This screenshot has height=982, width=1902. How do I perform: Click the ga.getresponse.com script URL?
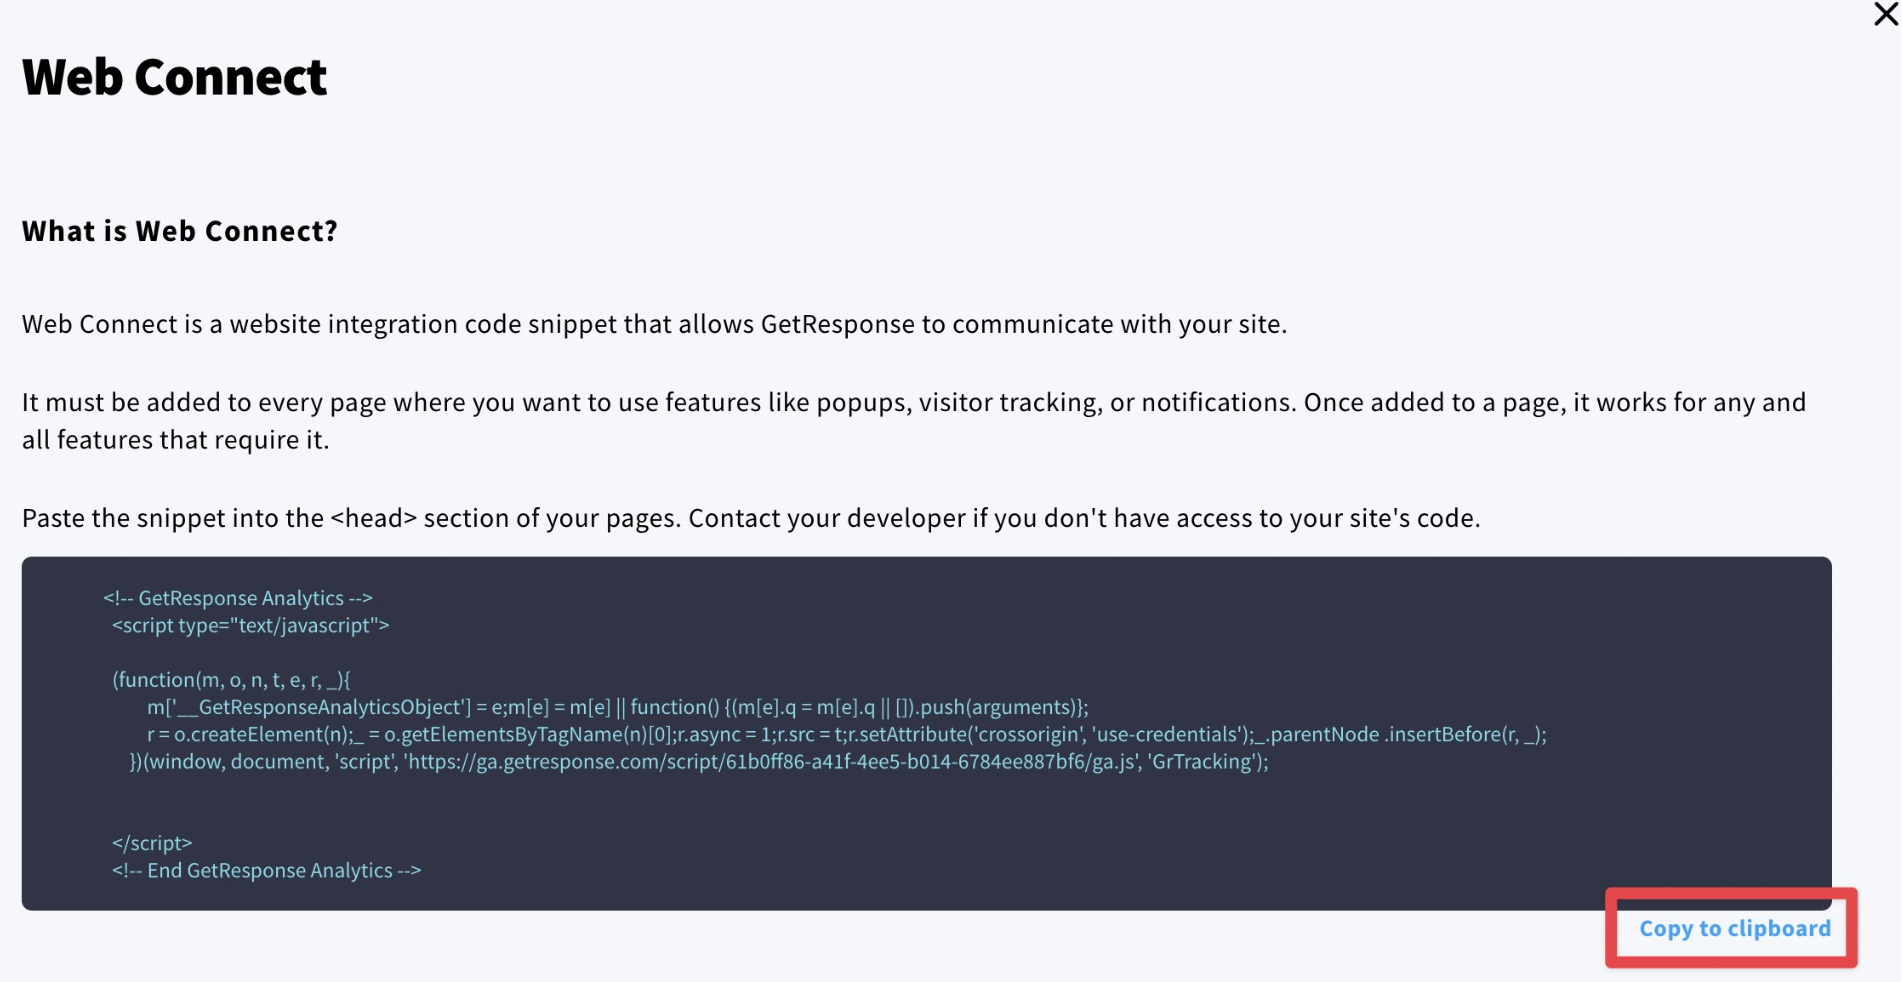[770, 762]
